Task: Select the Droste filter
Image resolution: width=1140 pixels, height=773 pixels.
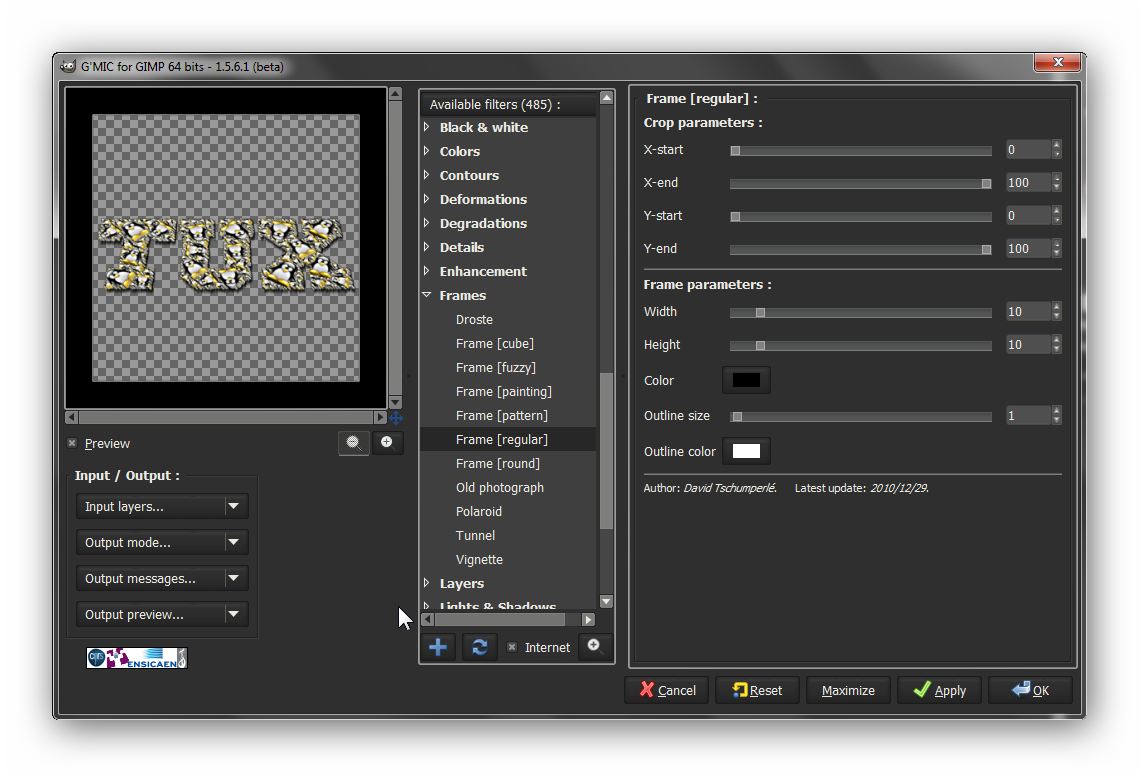Action: [x=474, y=319]
